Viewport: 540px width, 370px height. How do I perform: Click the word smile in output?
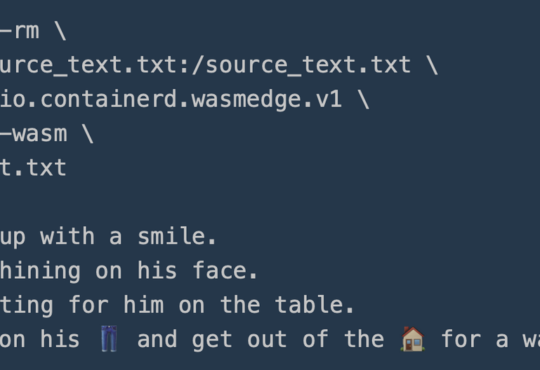[177, 236]
